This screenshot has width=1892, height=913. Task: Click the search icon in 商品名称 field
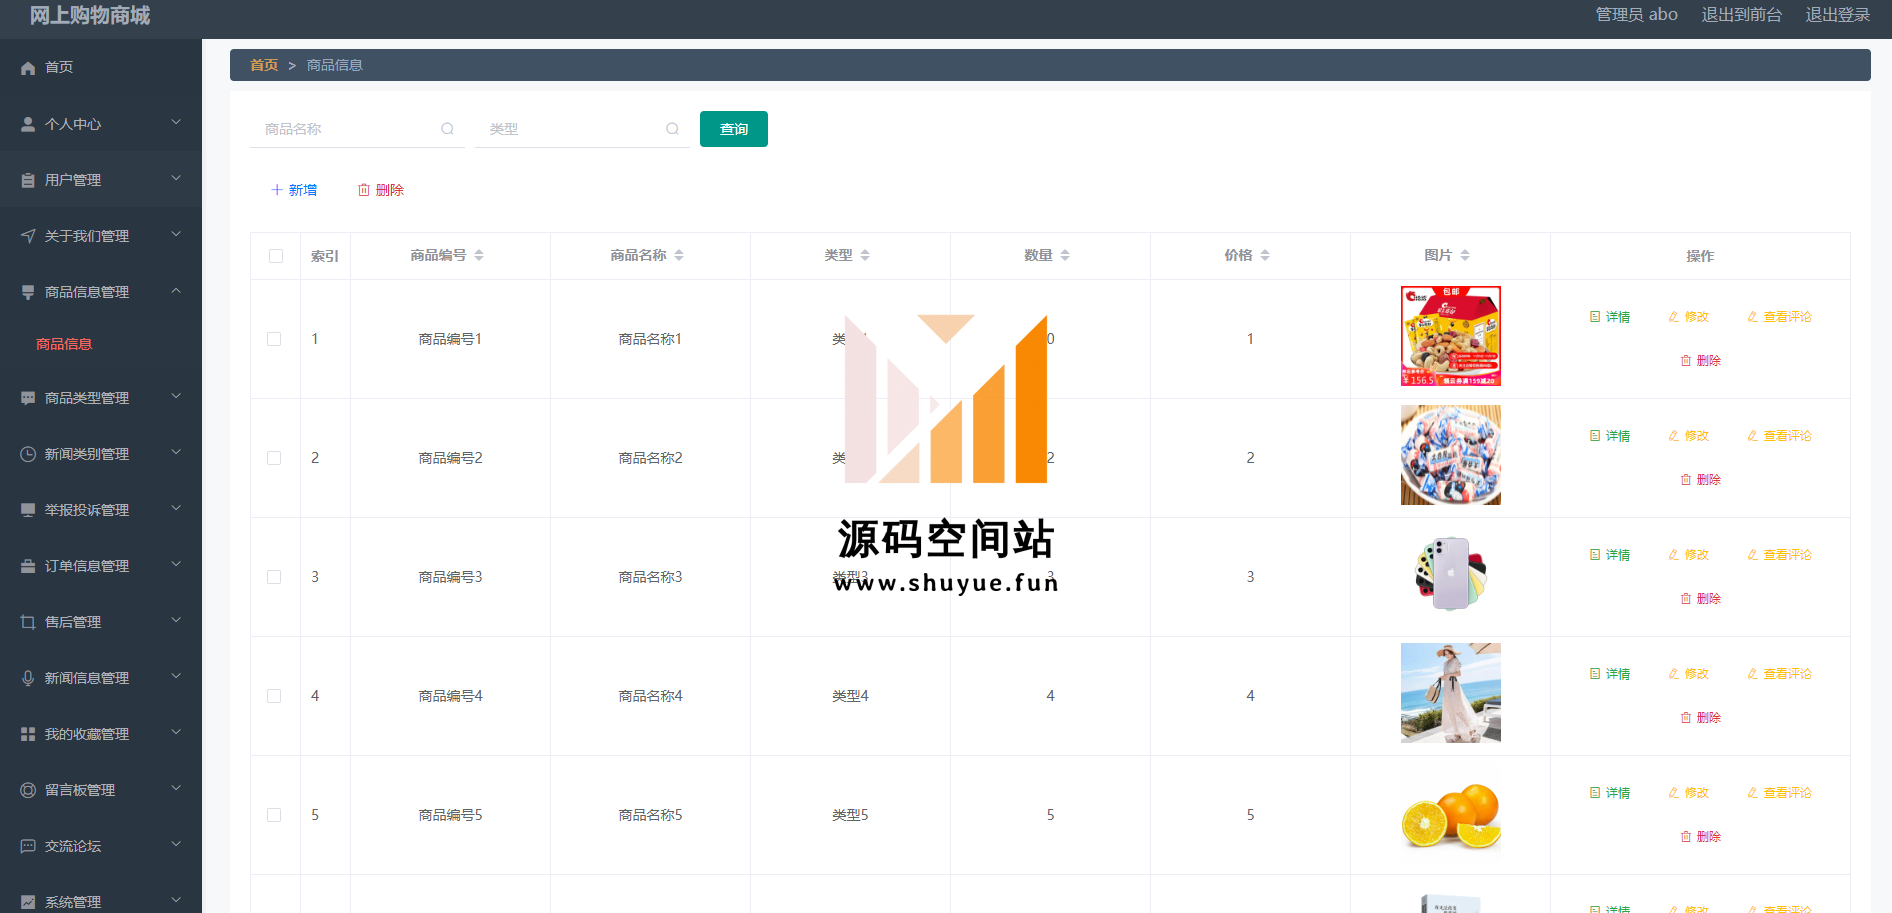click(447, 129)
